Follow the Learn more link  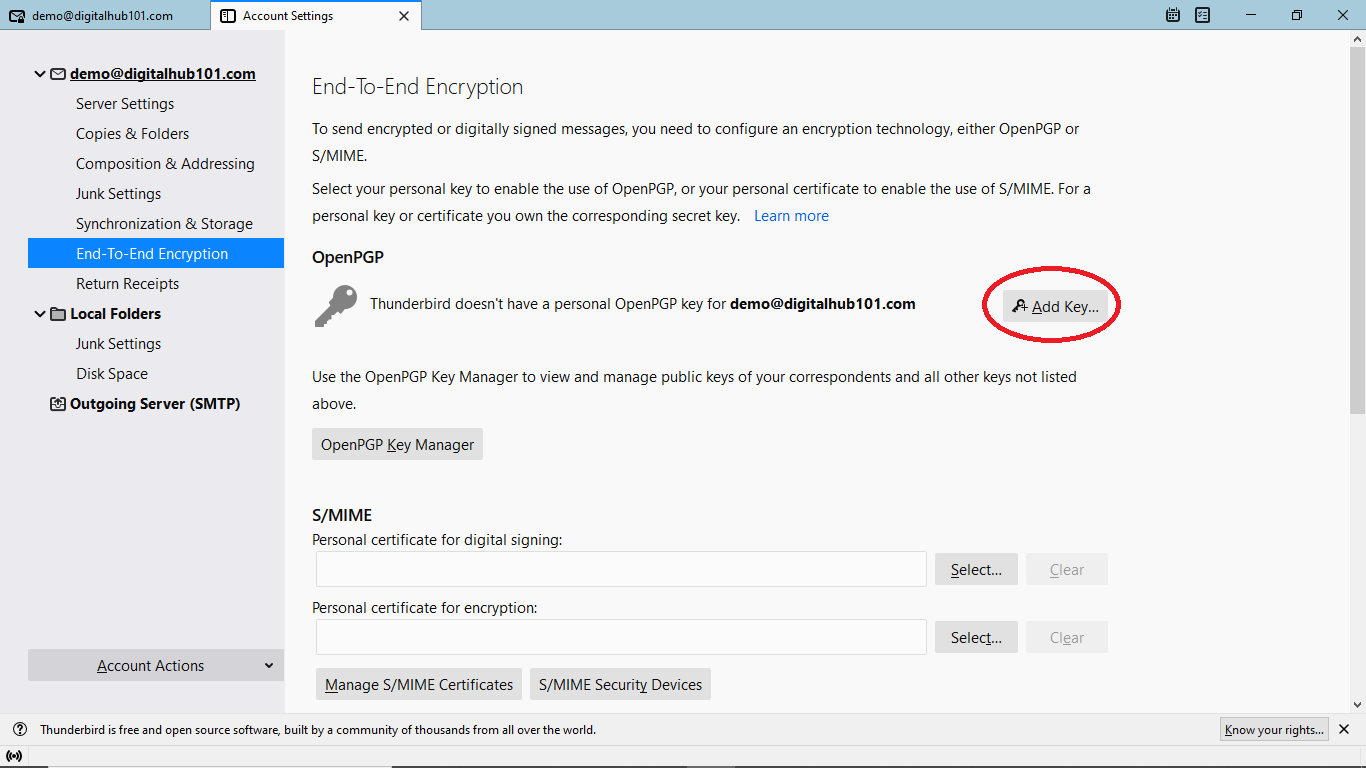pos(791,216)
